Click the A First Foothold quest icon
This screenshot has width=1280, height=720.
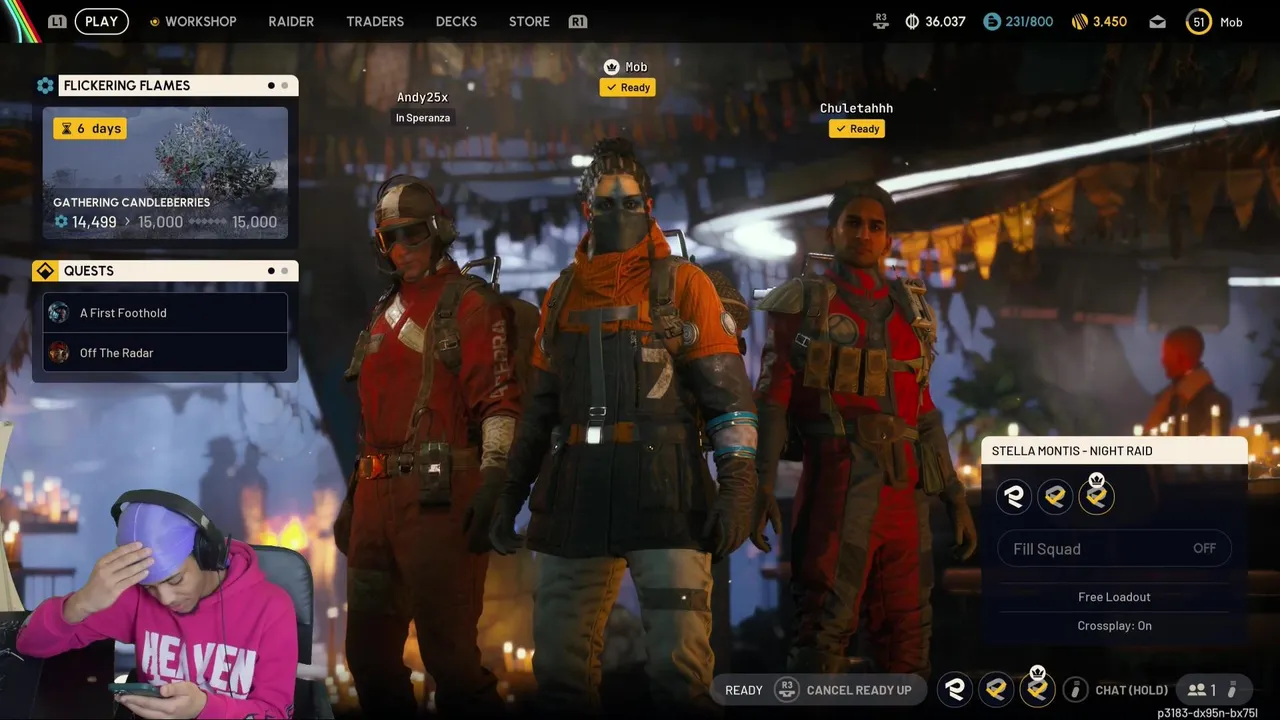coord(59,313)
